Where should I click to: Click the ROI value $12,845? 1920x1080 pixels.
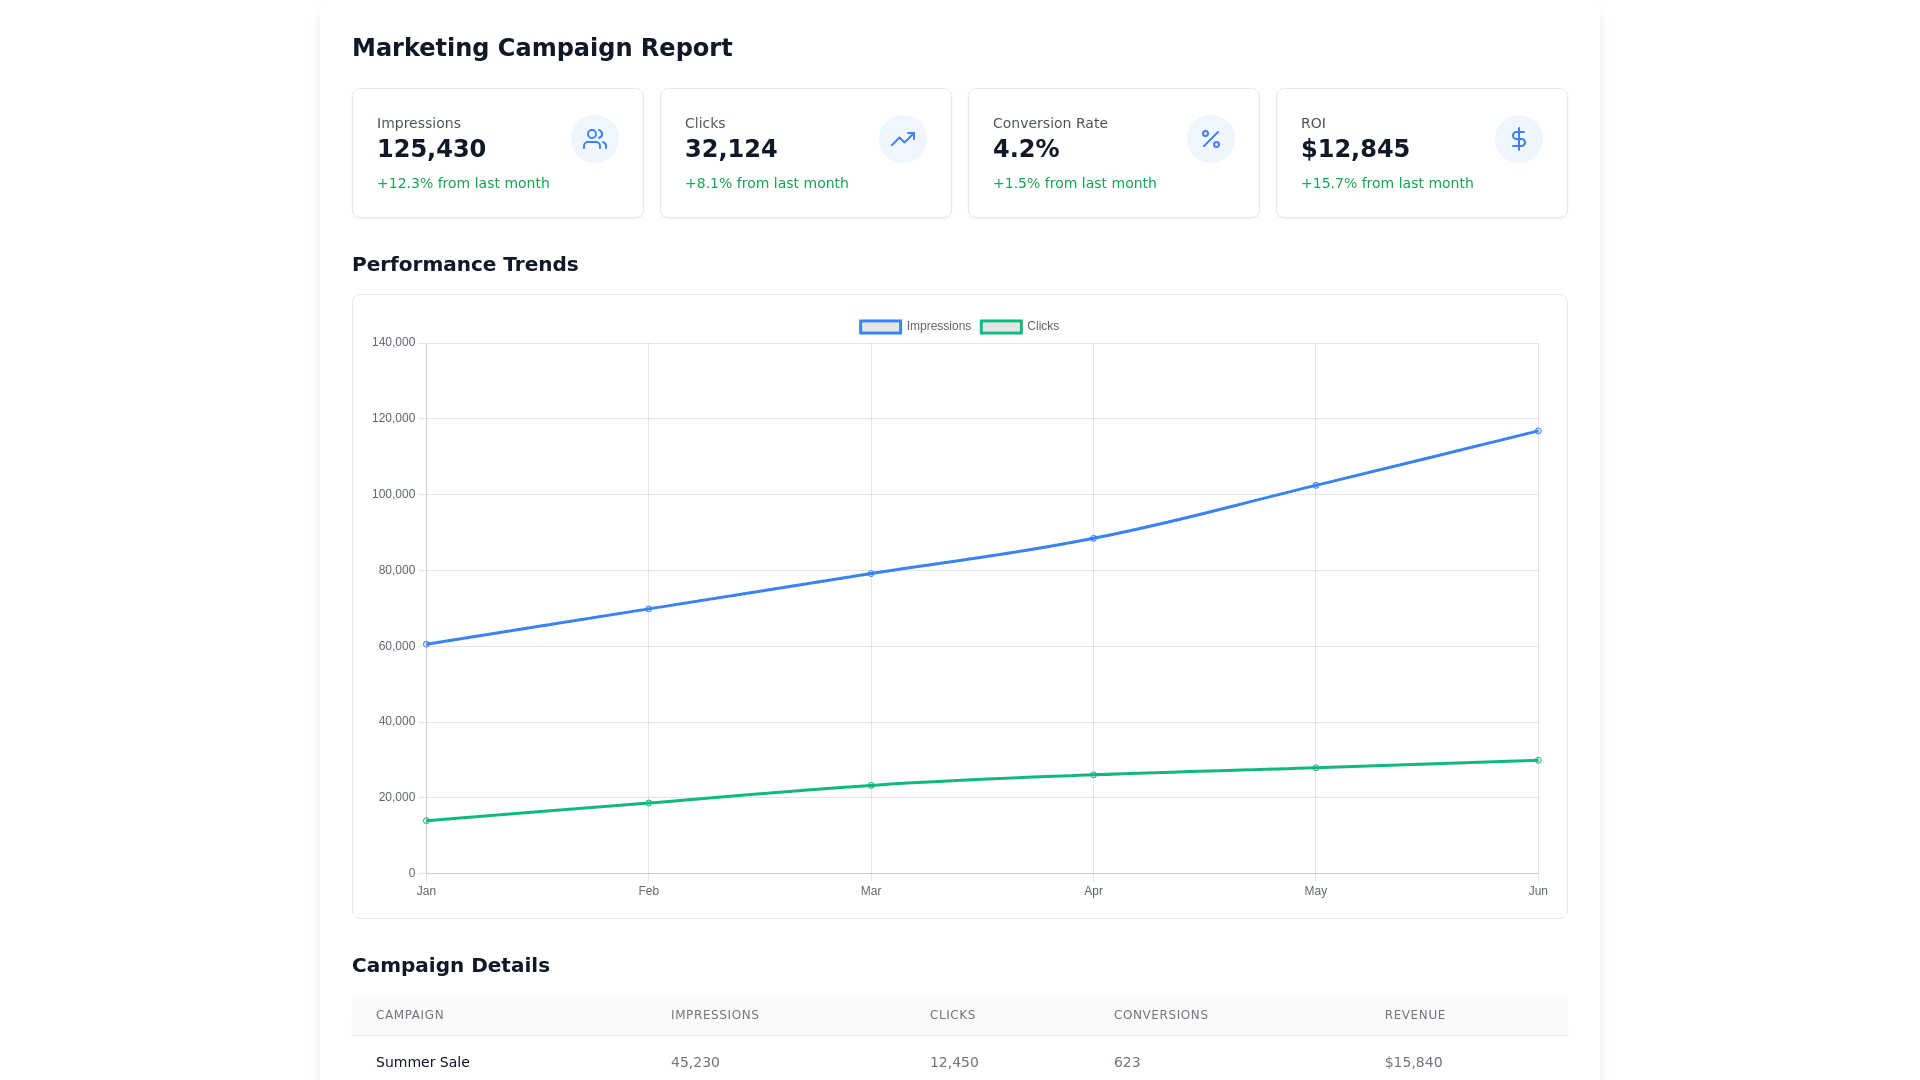click(1355, 149)
